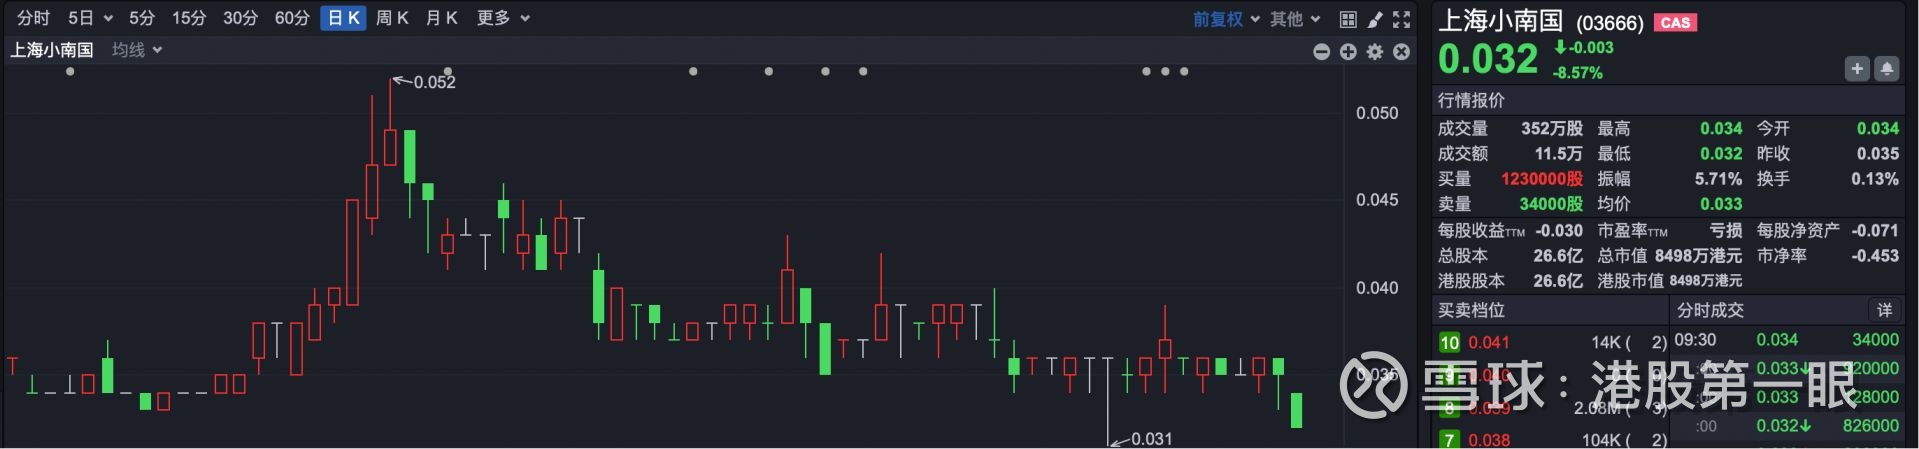Select the 日K daily candlestick tab

(x=343, y=18)
